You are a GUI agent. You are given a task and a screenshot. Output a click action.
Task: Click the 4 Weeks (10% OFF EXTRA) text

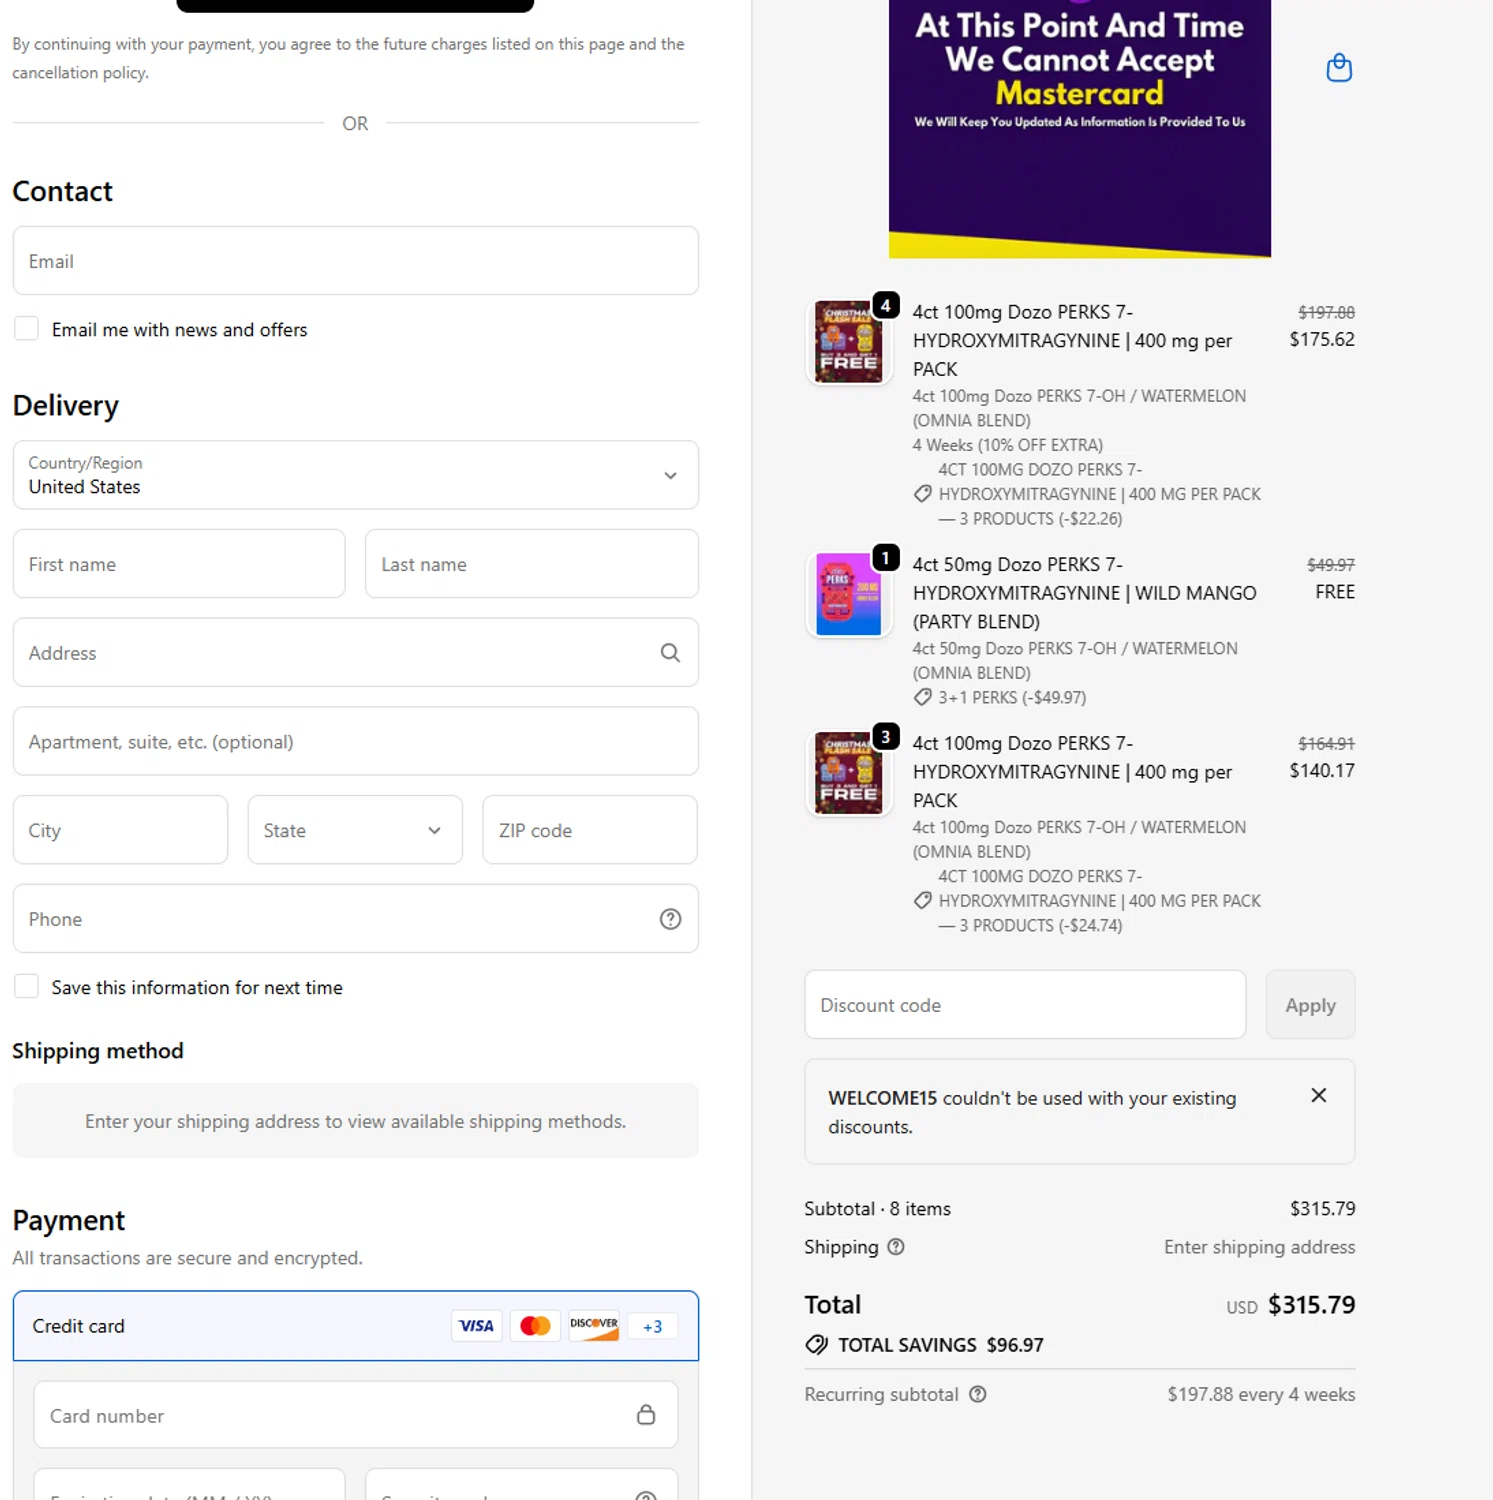[1008, 445]
